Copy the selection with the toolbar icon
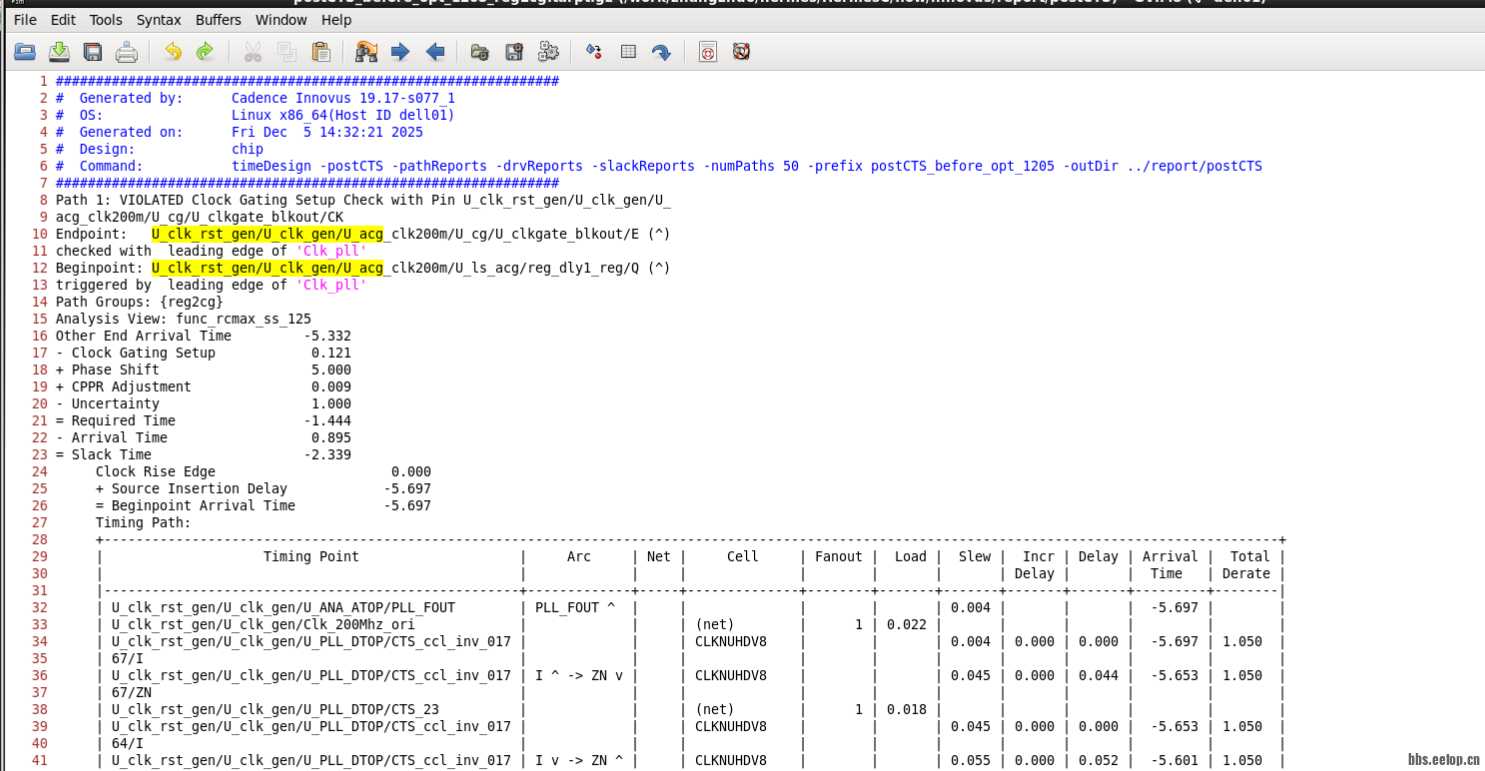 [287, 51]
